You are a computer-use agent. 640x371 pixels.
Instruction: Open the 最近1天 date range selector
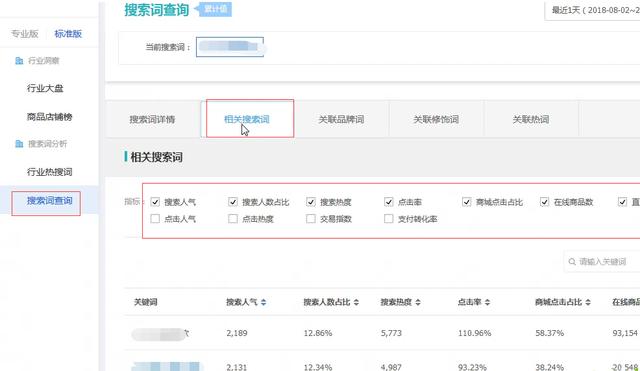[x=593, y=10]
